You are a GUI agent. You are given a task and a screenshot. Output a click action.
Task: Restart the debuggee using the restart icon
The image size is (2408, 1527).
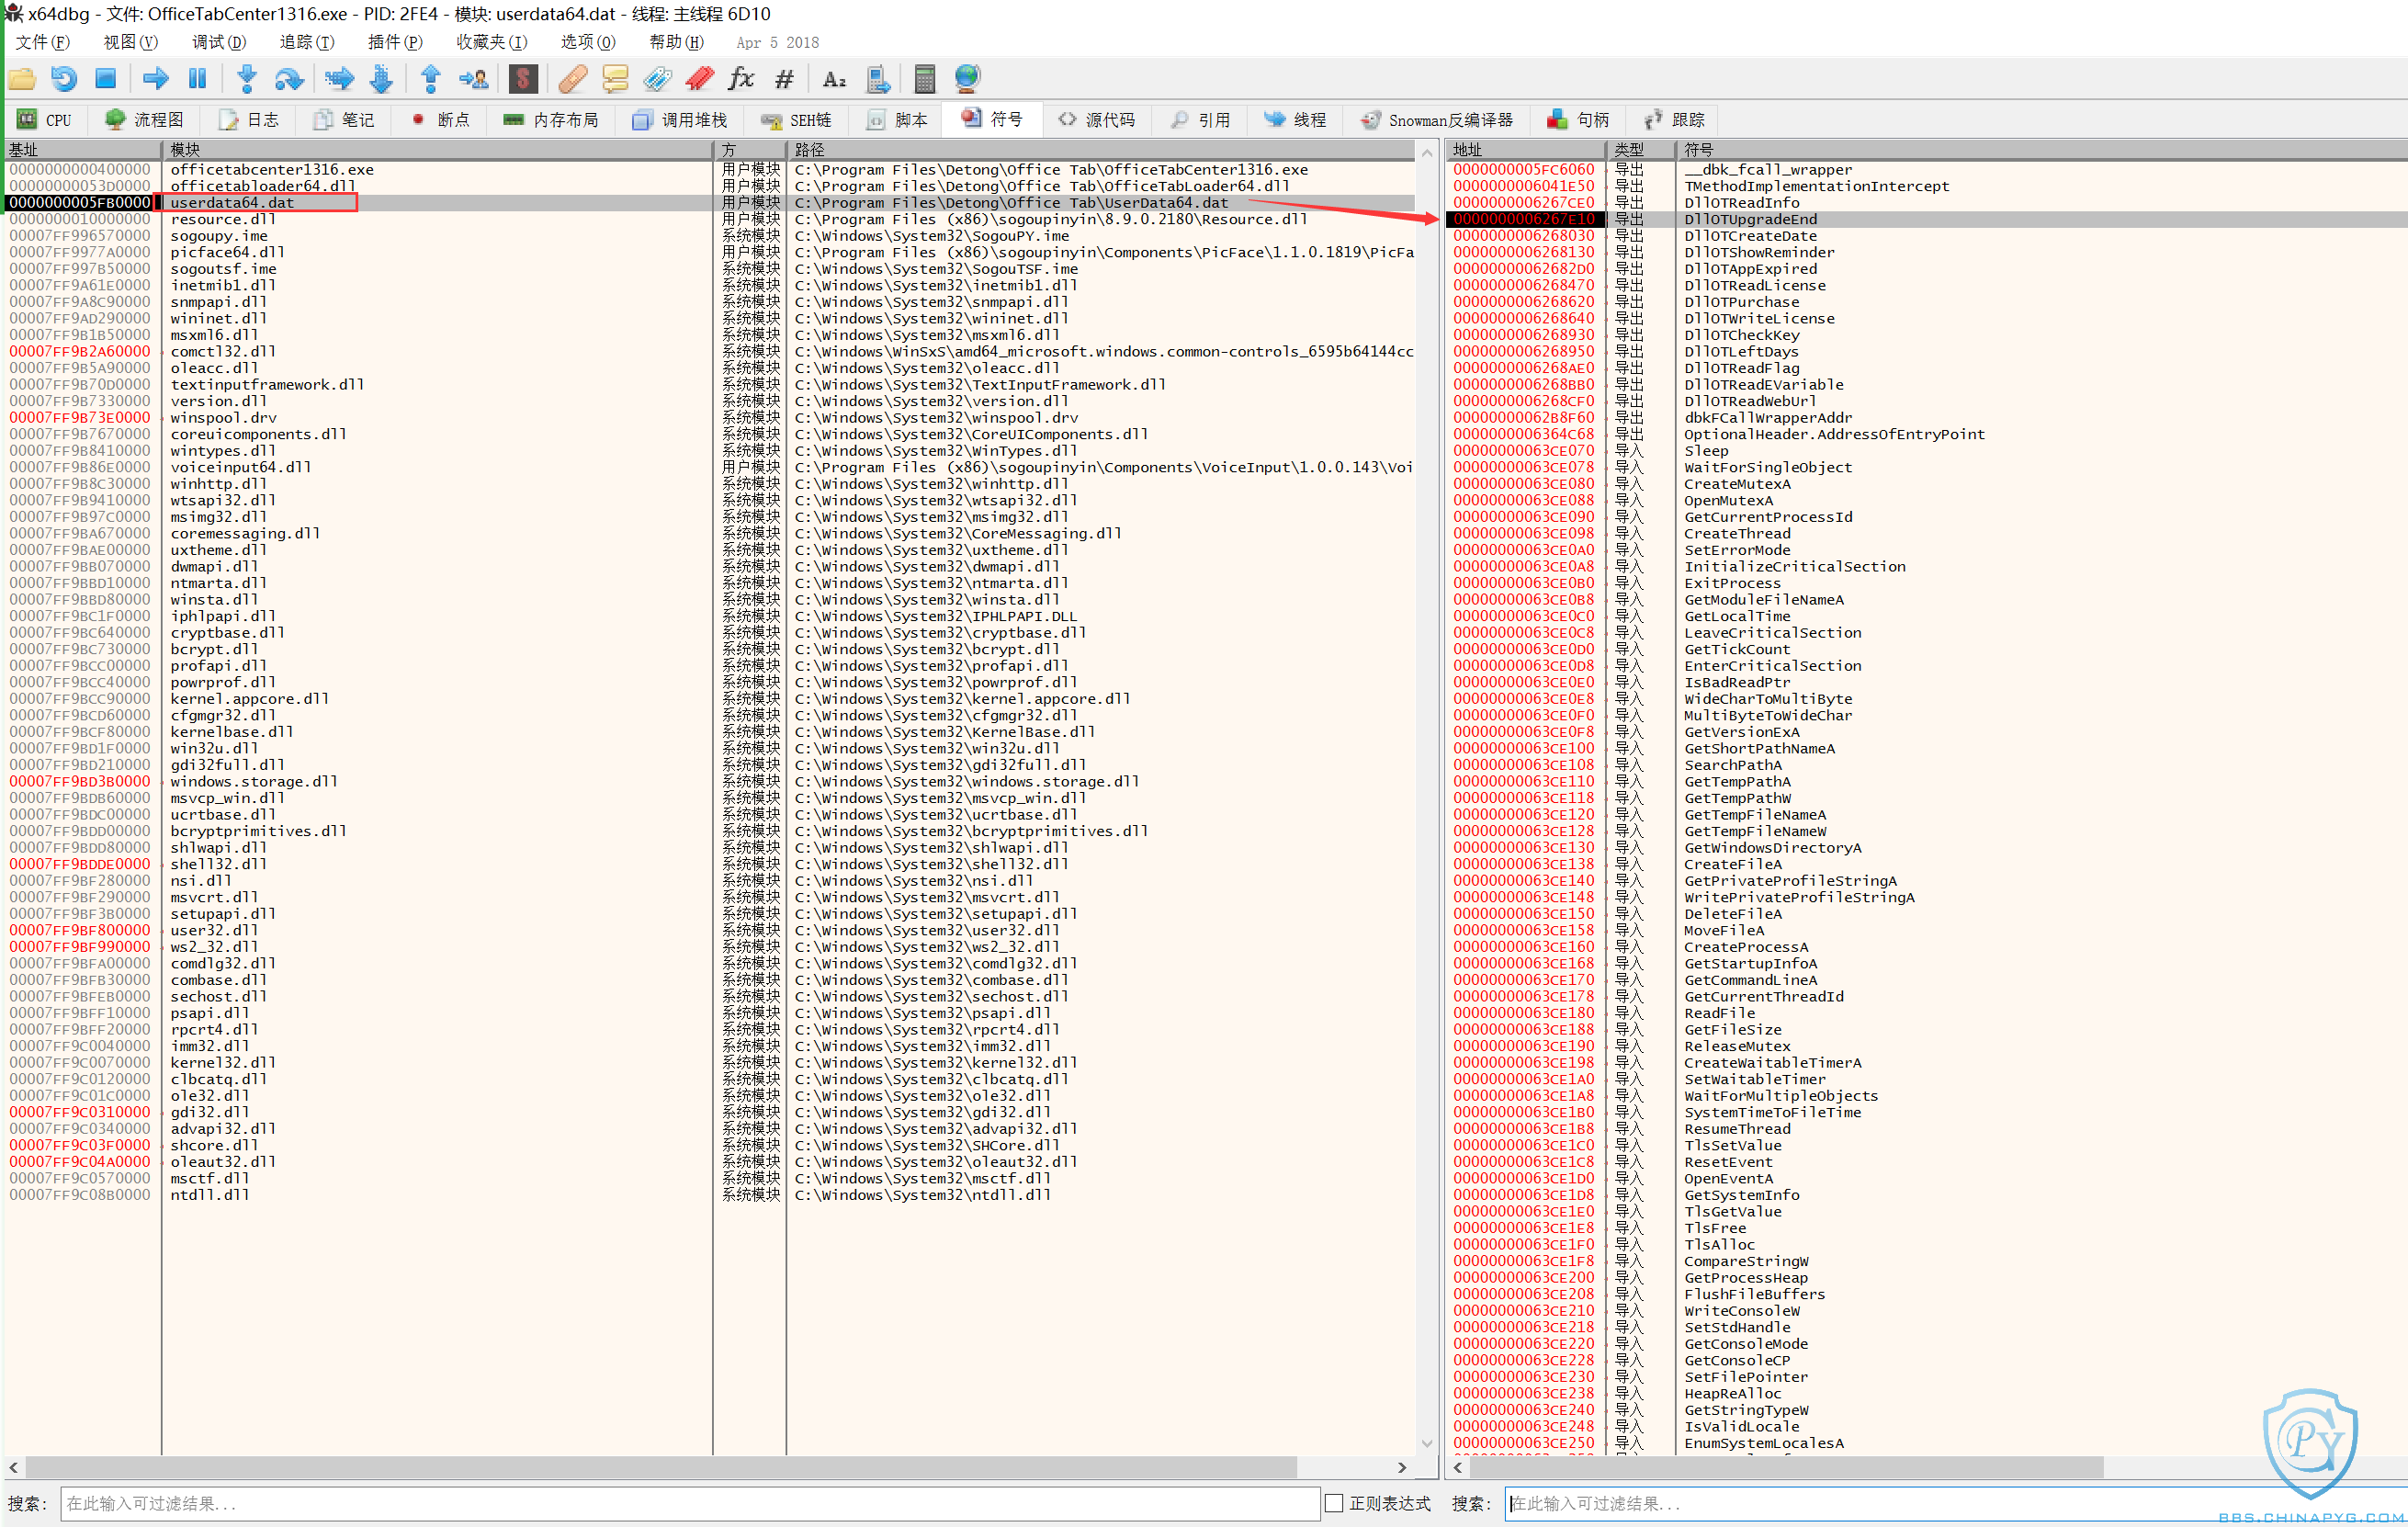point(64,79)
